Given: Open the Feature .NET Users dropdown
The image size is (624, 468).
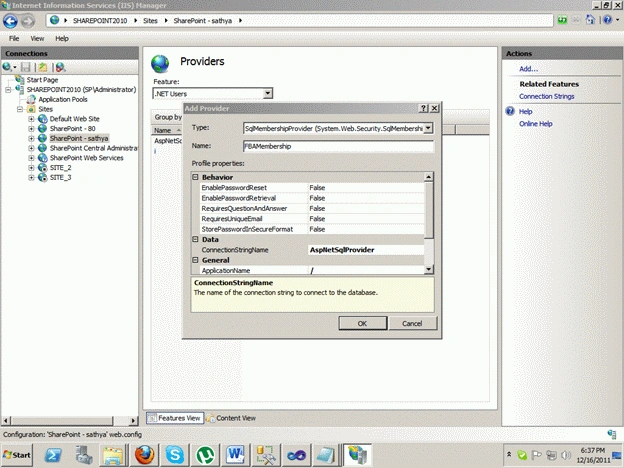Looking at the screenshot, I should [x=268, y=94].
